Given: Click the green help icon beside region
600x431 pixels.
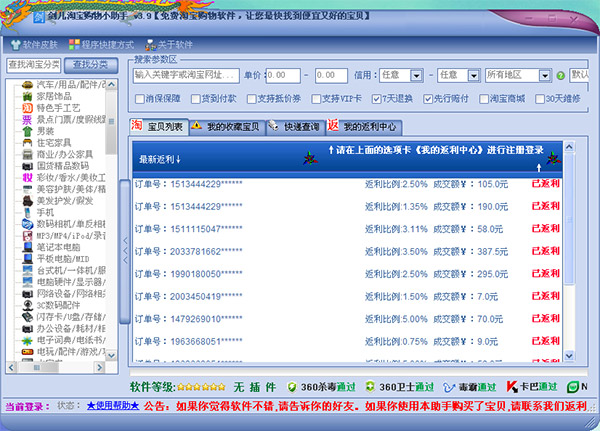Looking at the screenshot, I should 561,76.
